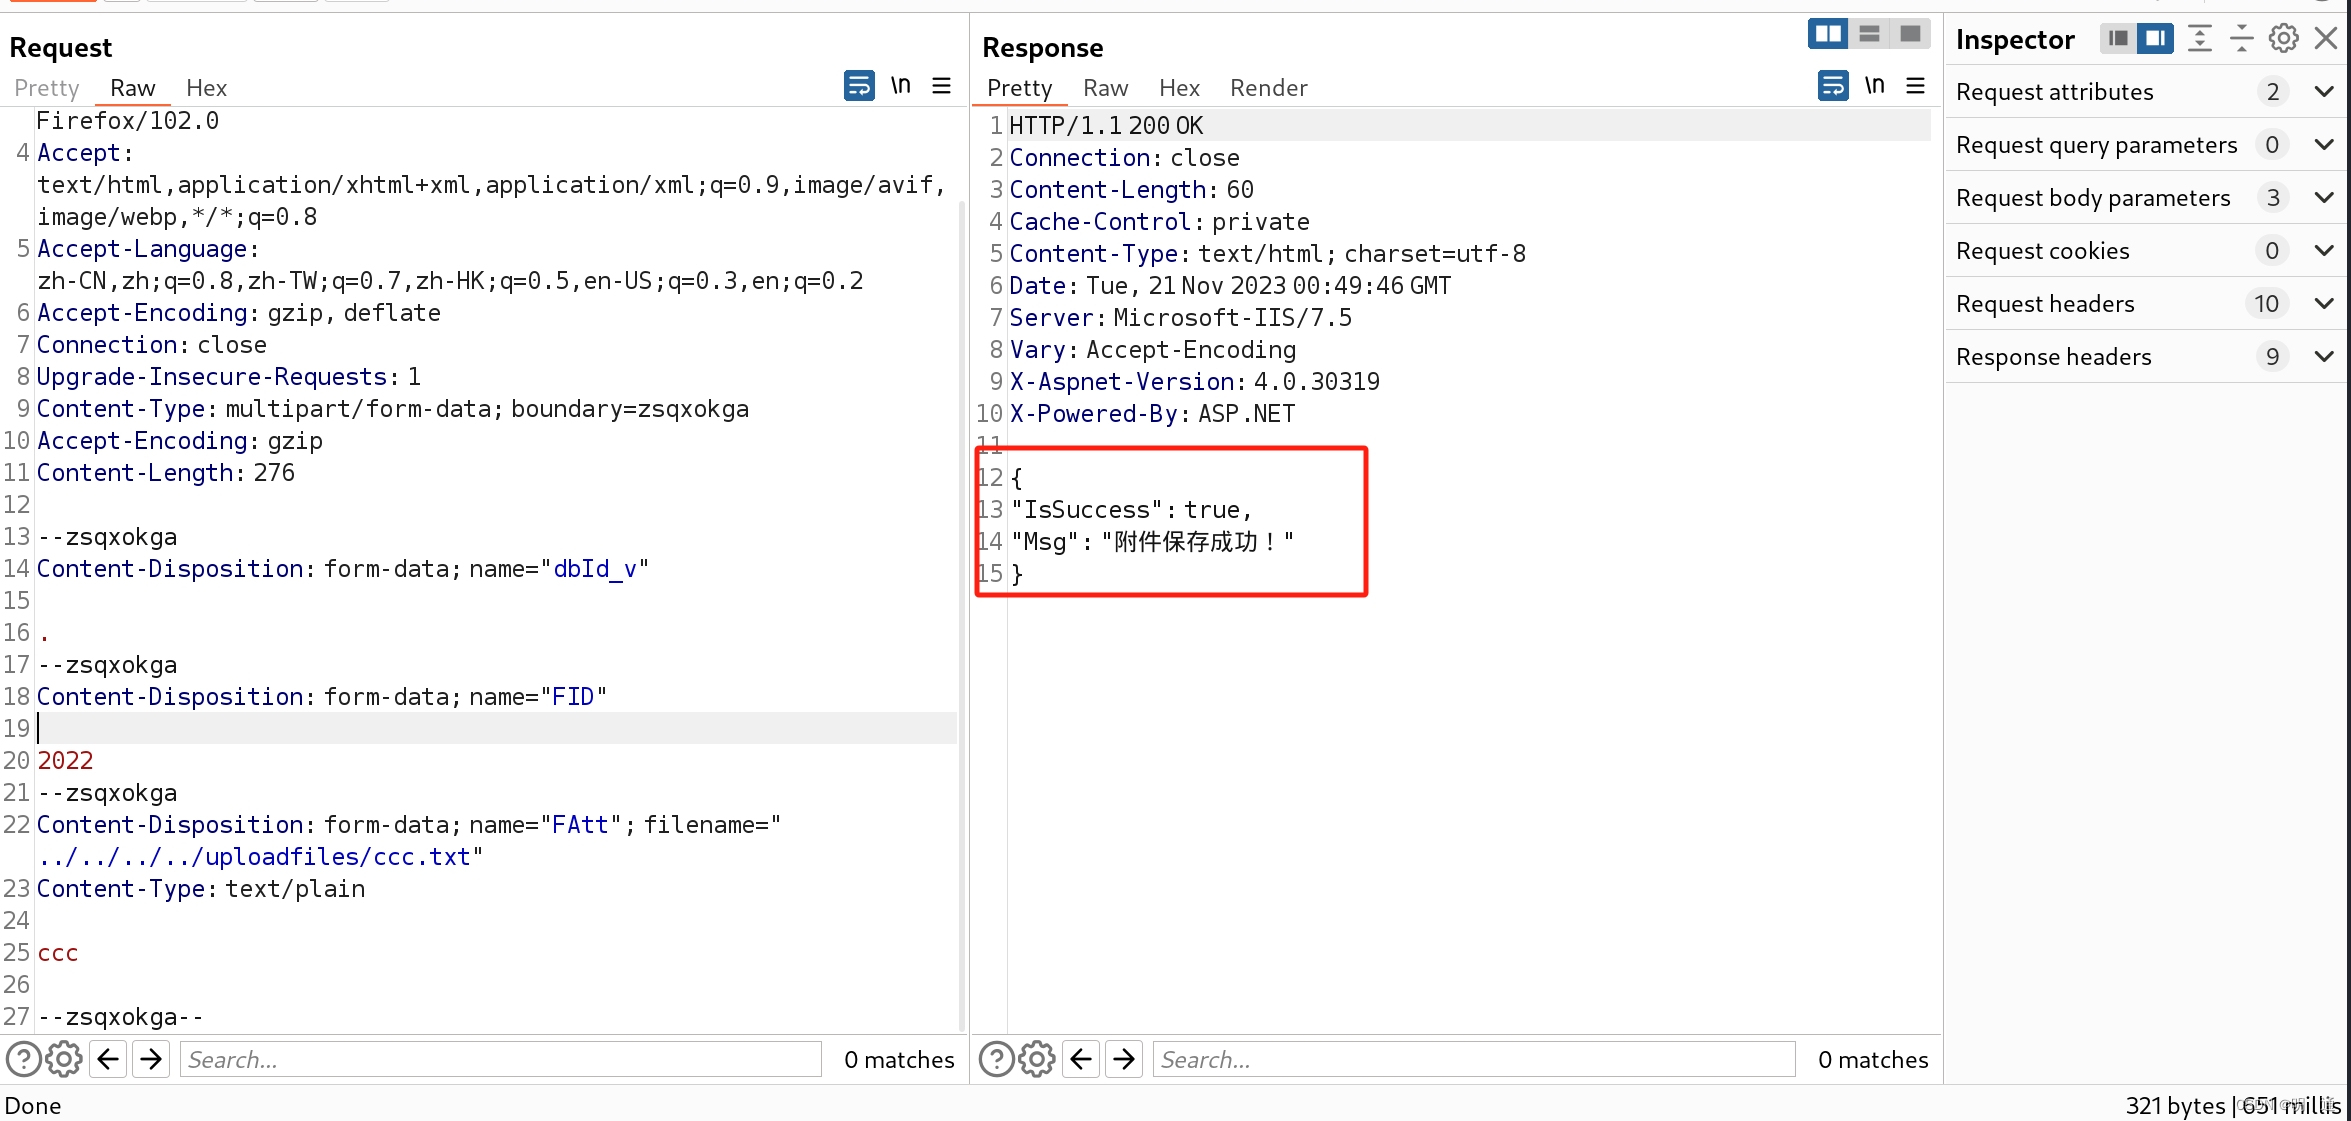Switch Request view to Raw tab
This screenshot has width=2351, height=1121.
tap(133, 88)
